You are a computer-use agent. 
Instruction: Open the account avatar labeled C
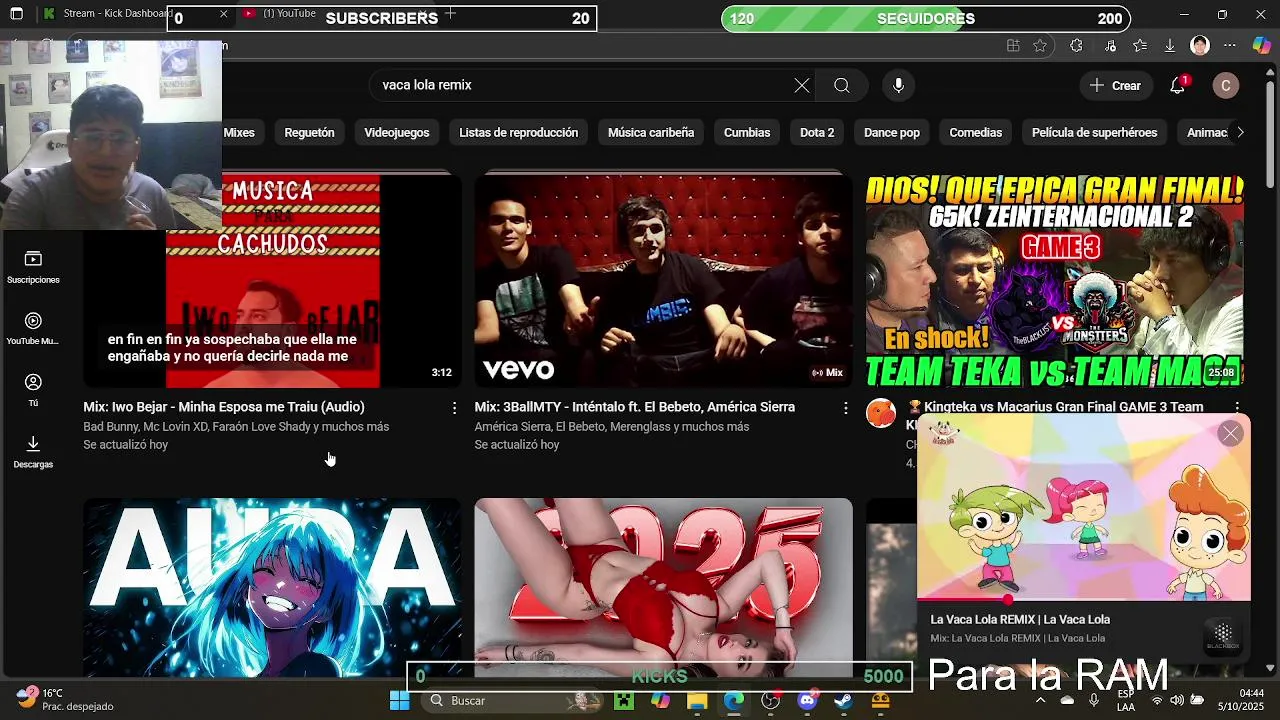click(x=1226, y=86)
